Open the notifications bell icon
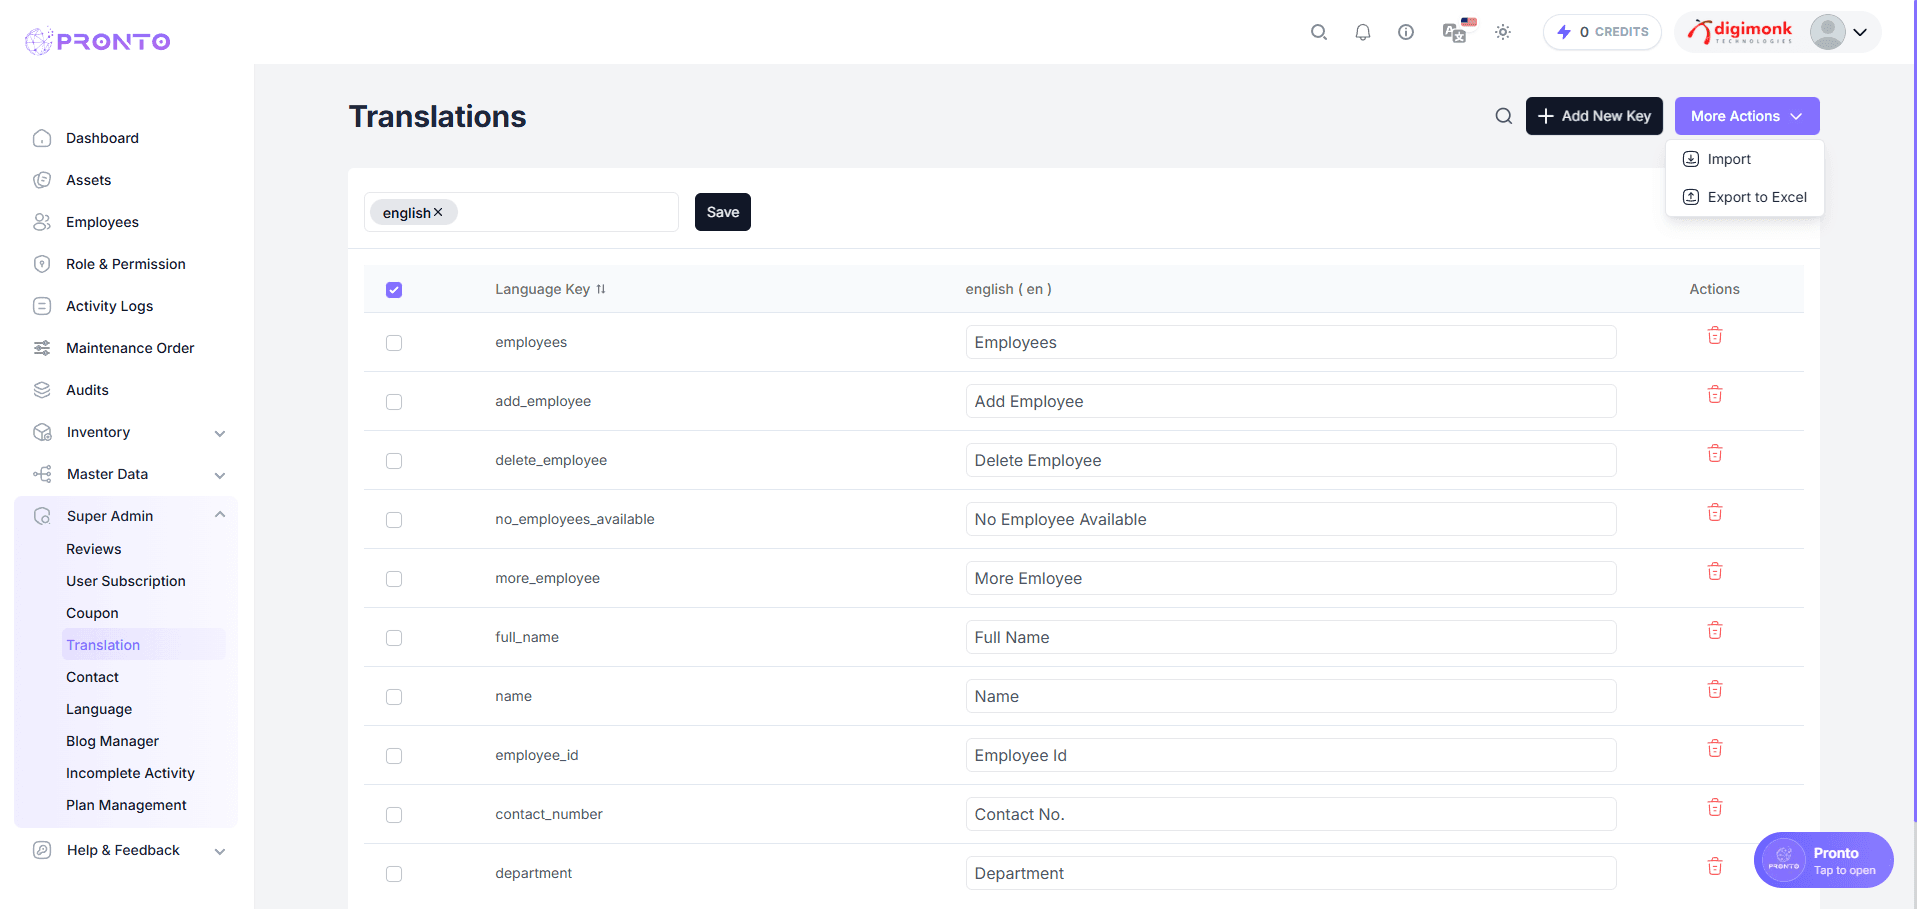Screen dimensions: 1917x909 [x=1362, y=32]
